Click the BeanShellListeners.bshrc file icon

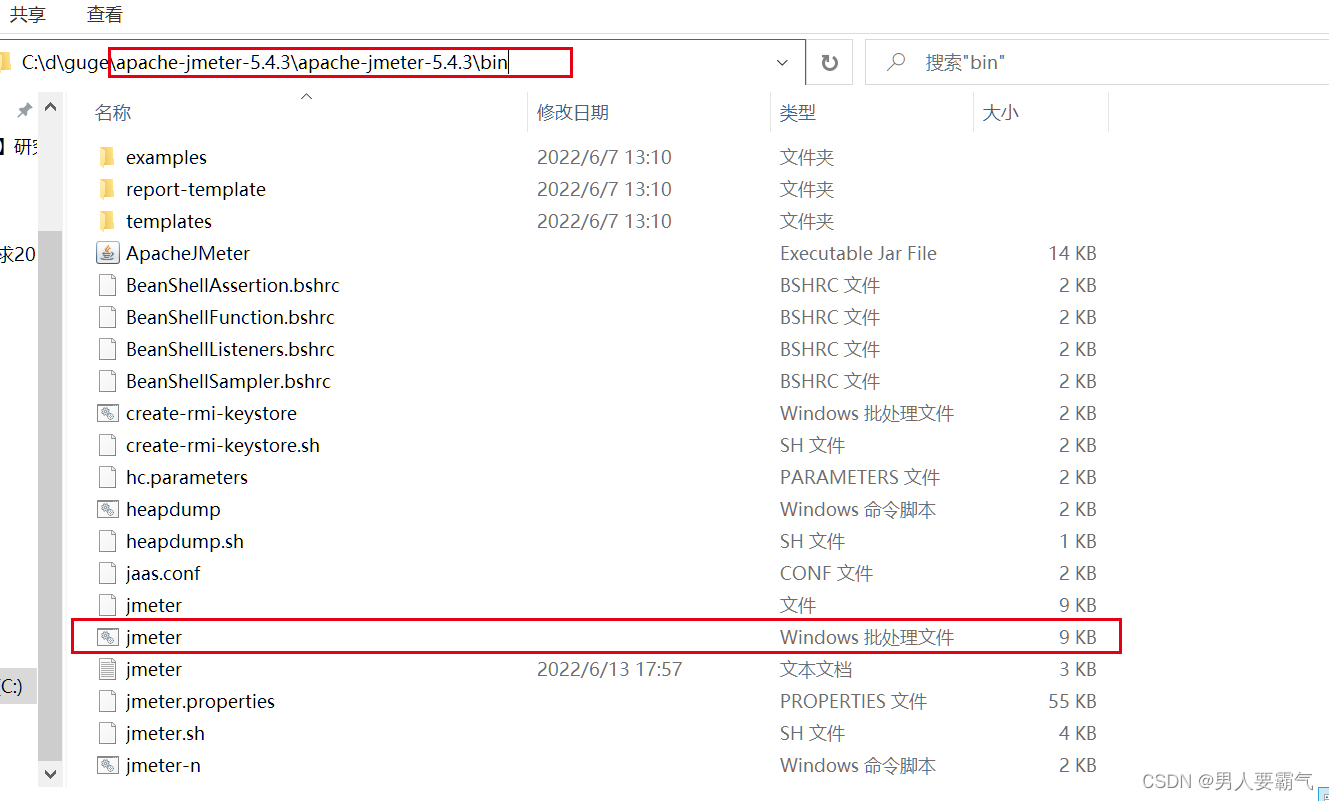(108, 349)
